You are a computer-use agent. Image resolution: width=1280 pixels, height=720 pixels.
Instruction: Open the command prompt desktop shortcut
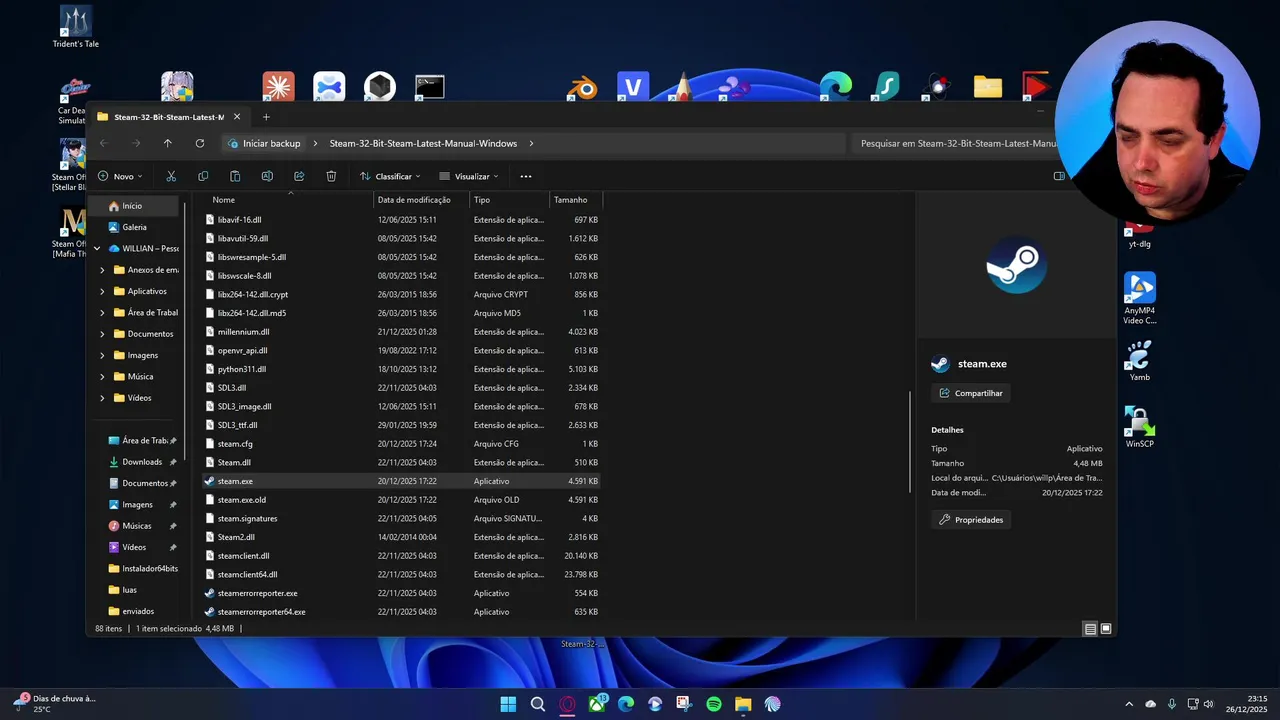(430, 87)
